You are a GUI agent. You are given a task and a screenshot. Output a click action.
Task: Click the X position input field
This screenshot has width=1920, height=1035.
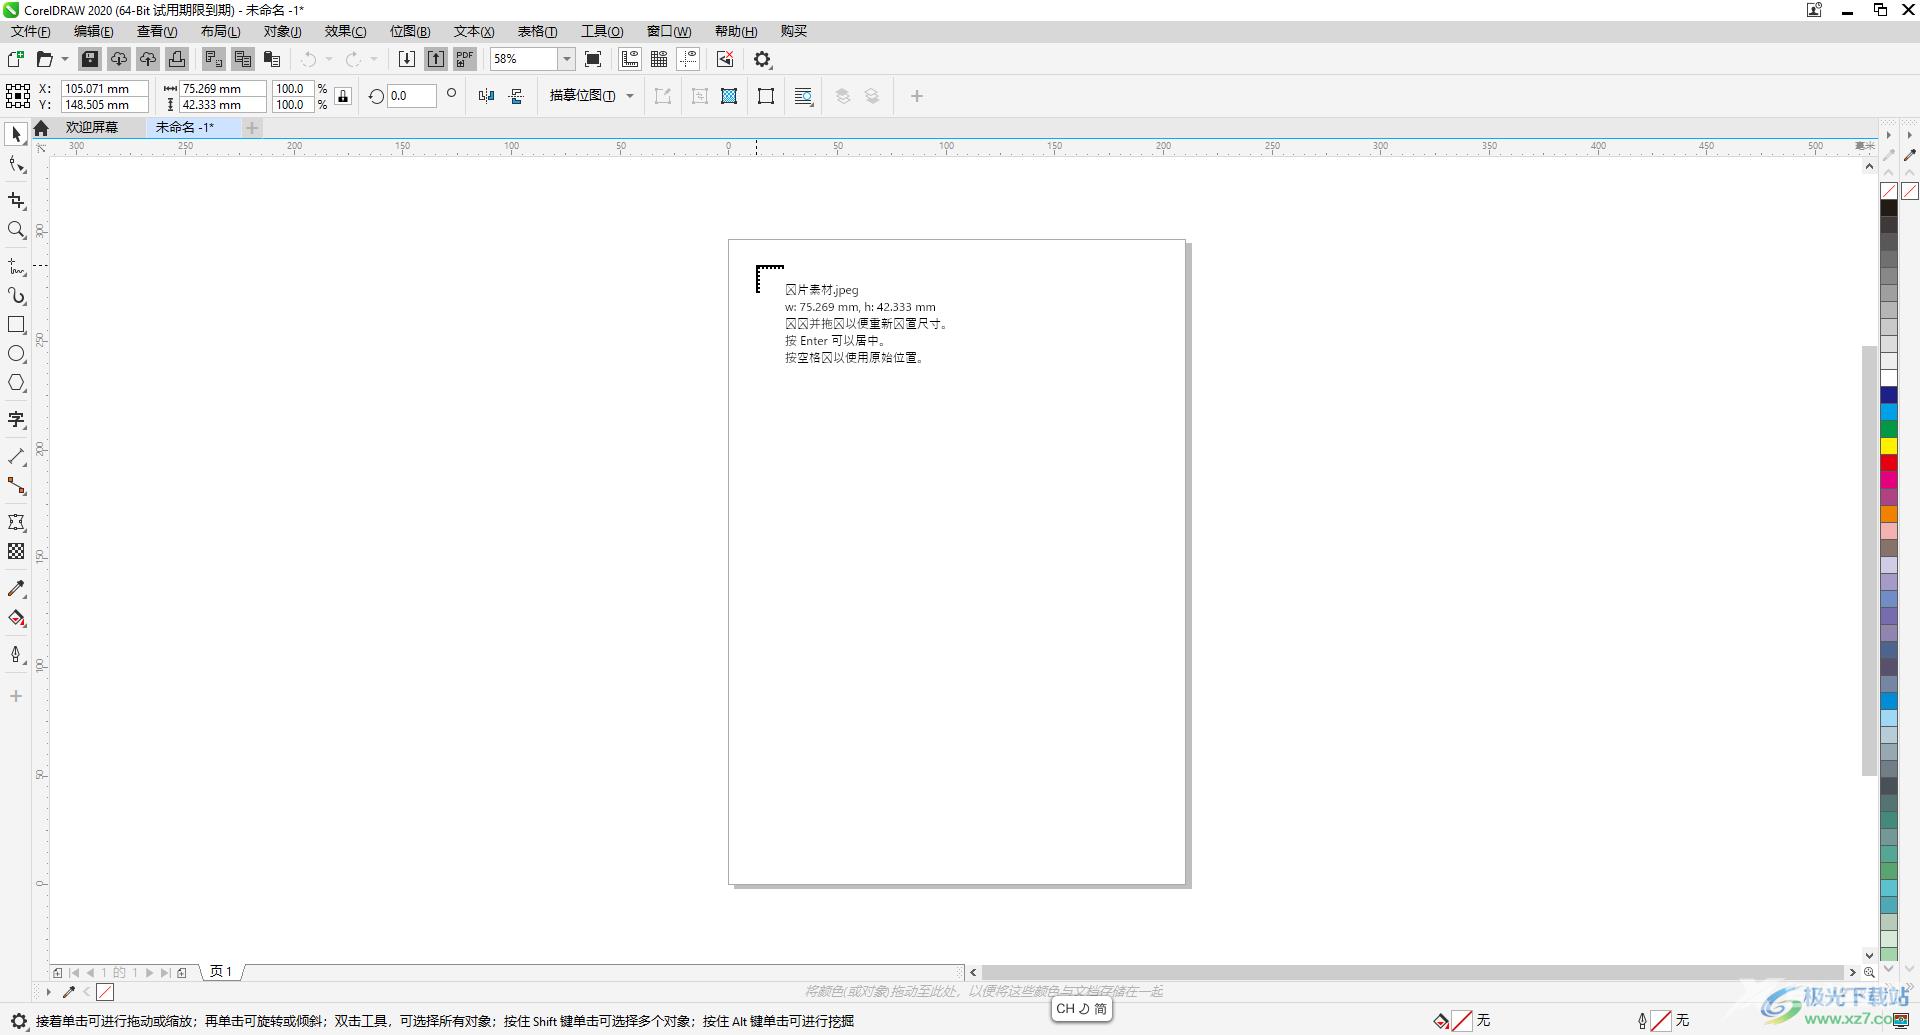(105, 88)
